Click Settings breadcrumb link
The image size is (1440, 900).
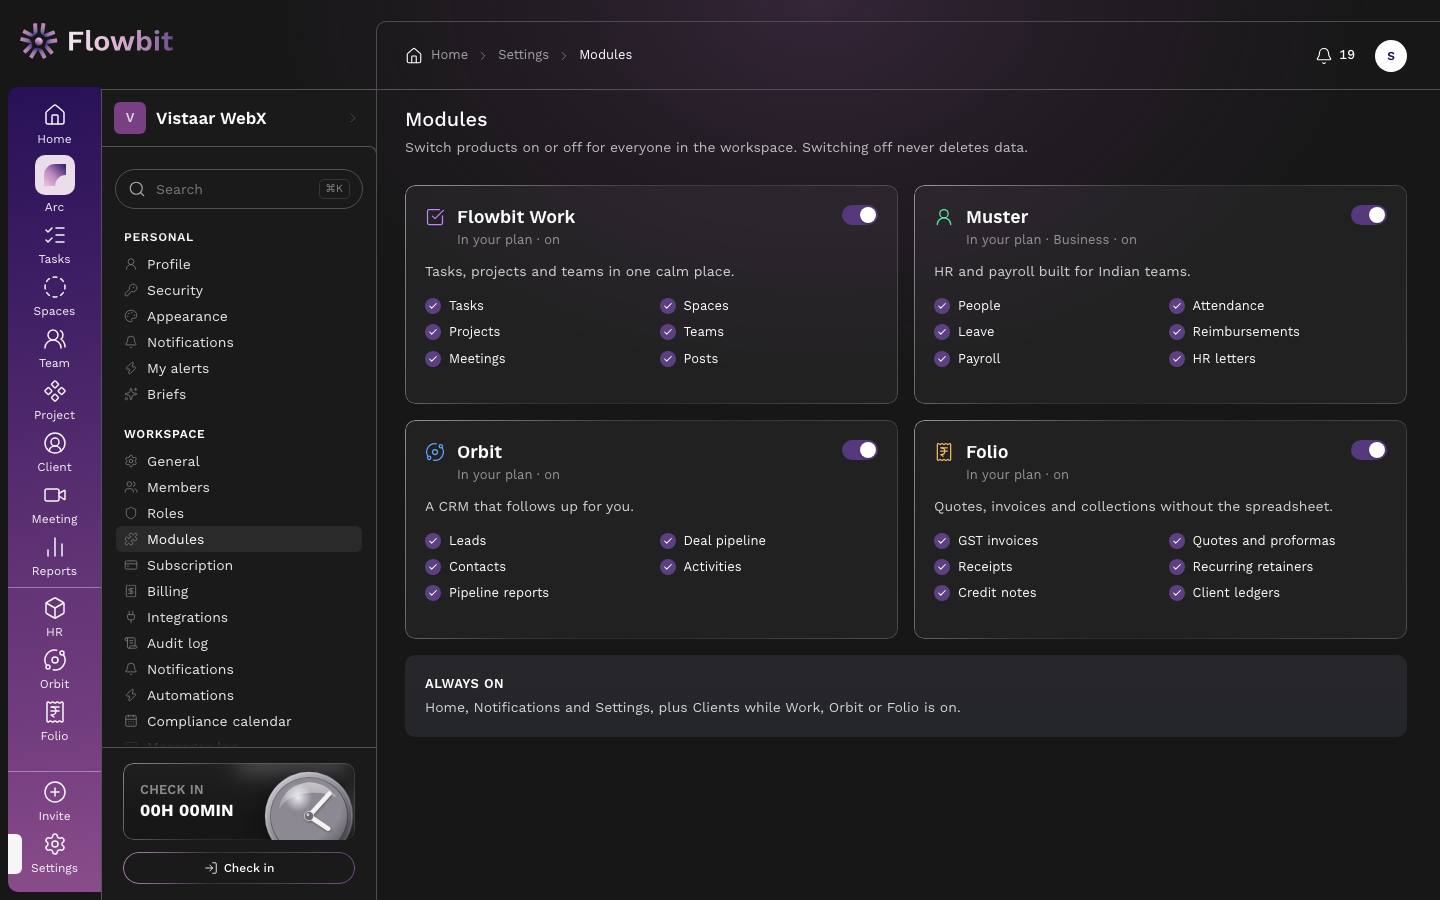click(523, 55)
